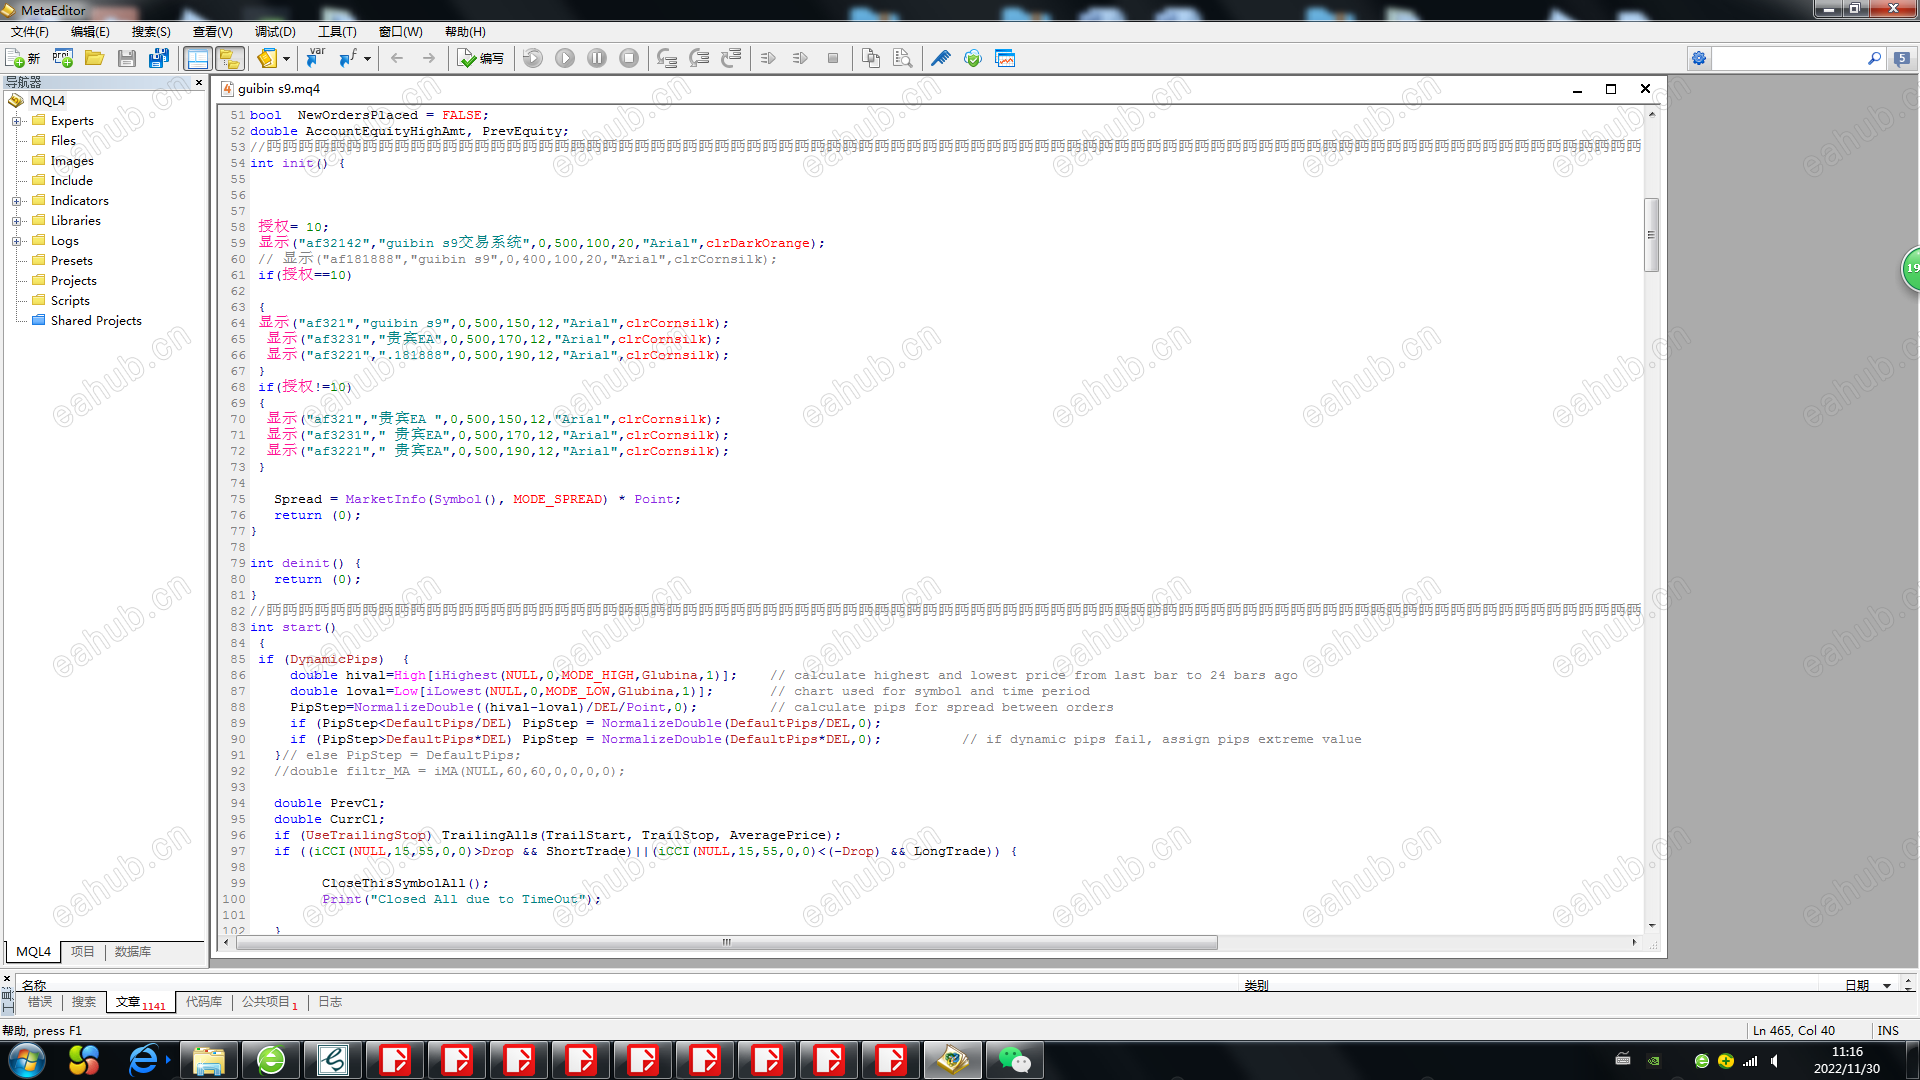This screenshot has height=1080, width=1920.
Task: Click the MQL5 cloud protector shield icon
Action: coord(972,58)
